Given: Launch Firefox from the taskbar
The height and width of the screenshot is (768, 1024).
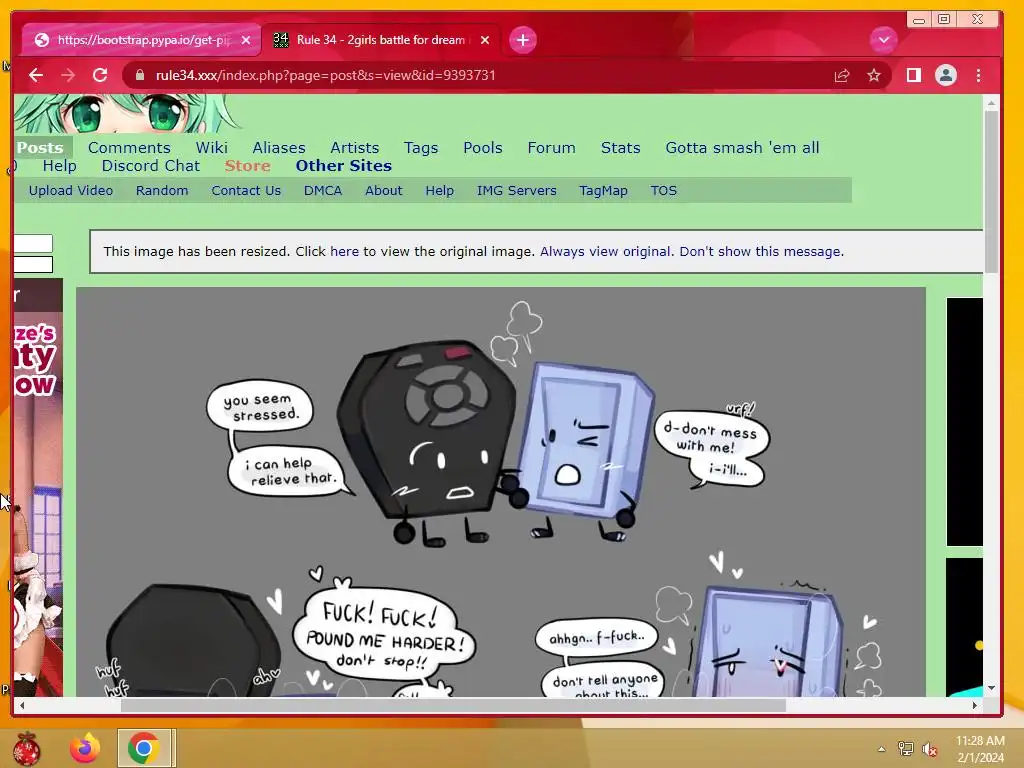Looking at the screenshot, I should pyautogui.click(x=85, y=748).
